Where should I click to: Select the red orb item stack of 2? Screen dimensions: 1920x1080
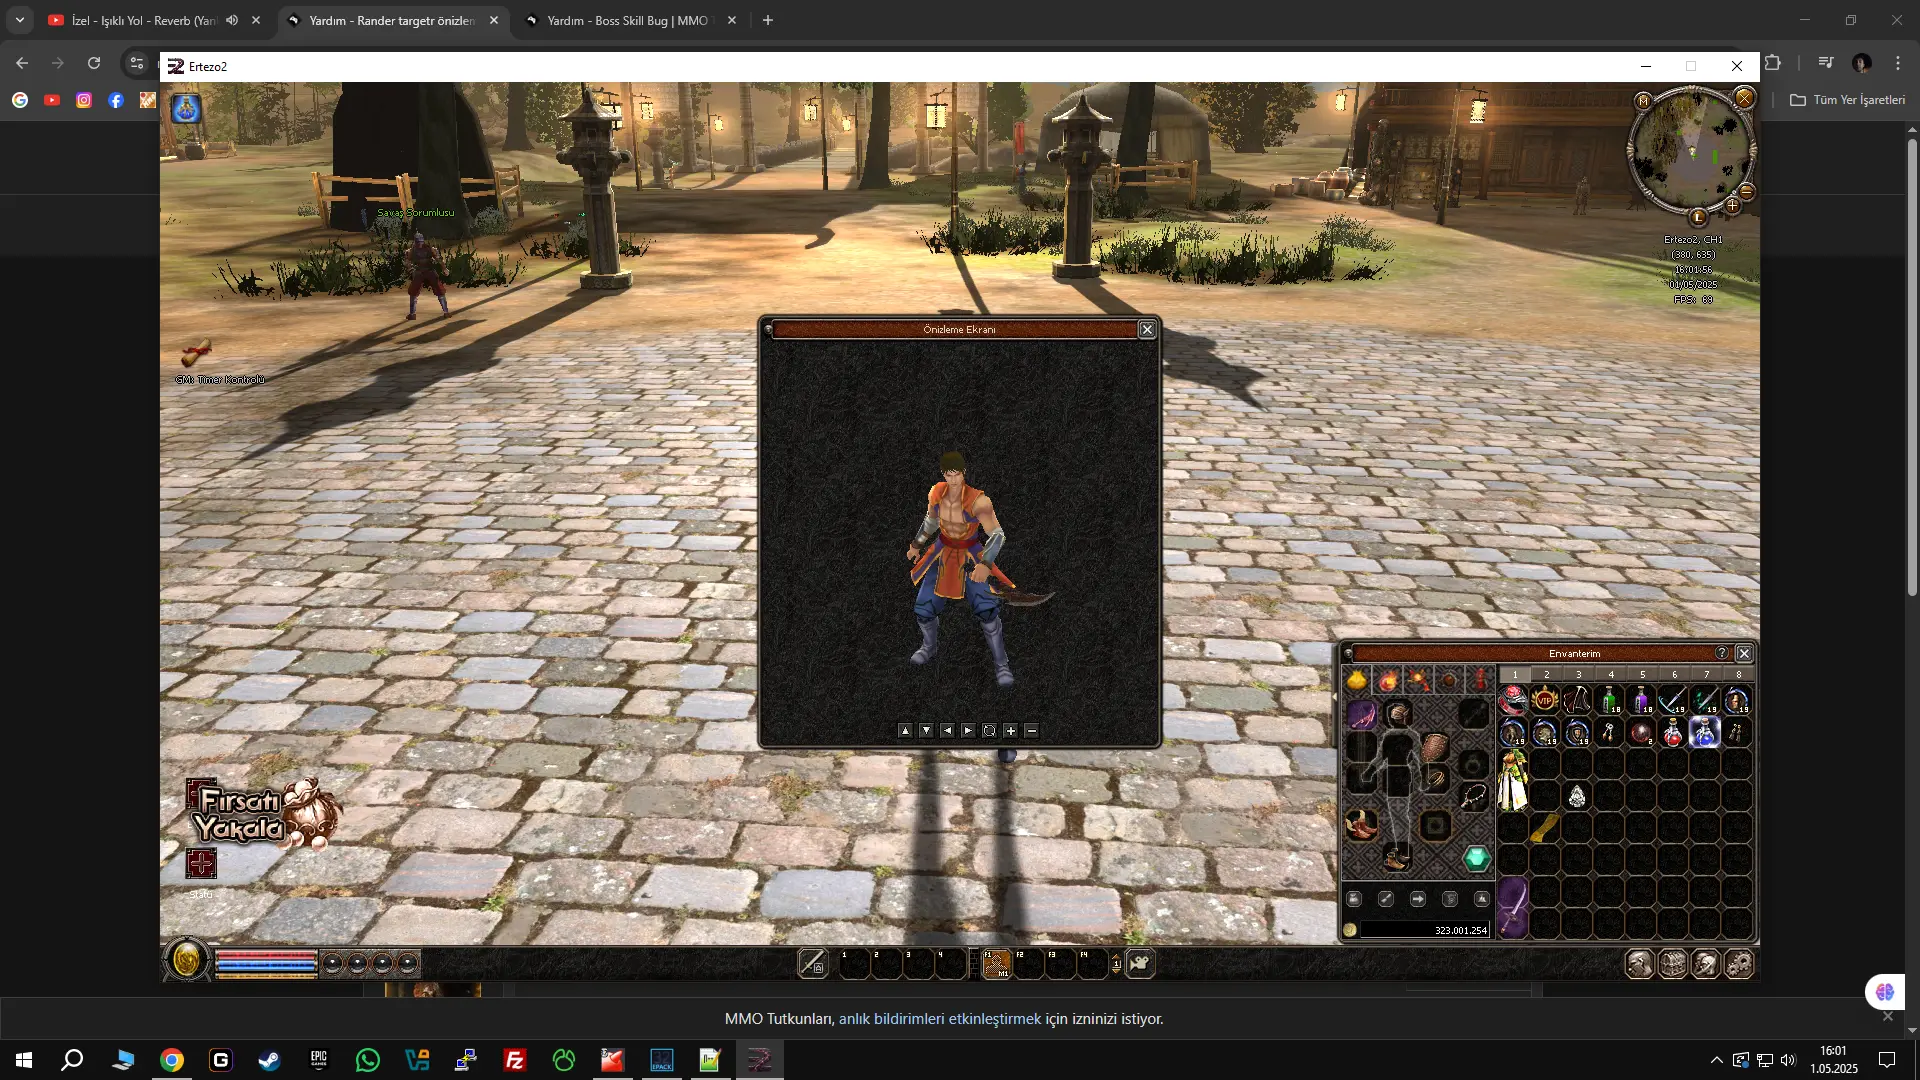point(1641,732)
